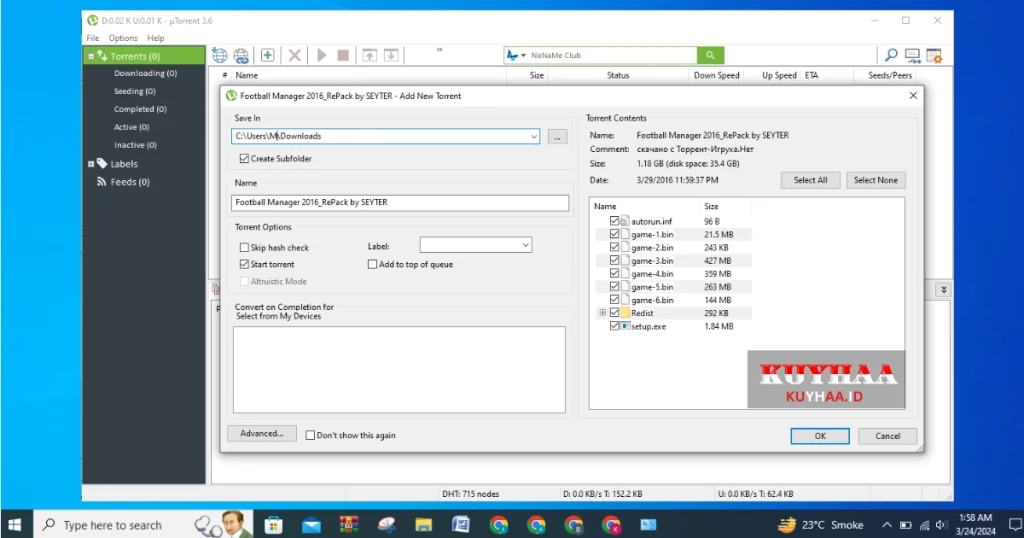
Task: Click Select None button
Action: [875, 180]
